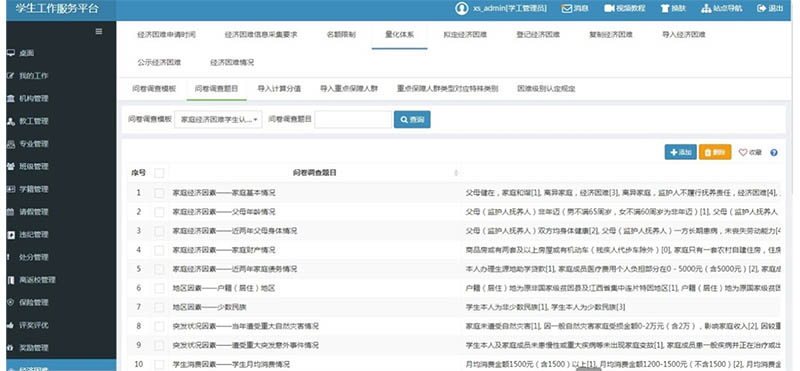Click the 收藏 heart icon
The width and height of the screenshot is (800, 371).
pyautogui.click(x=743, y=152)
